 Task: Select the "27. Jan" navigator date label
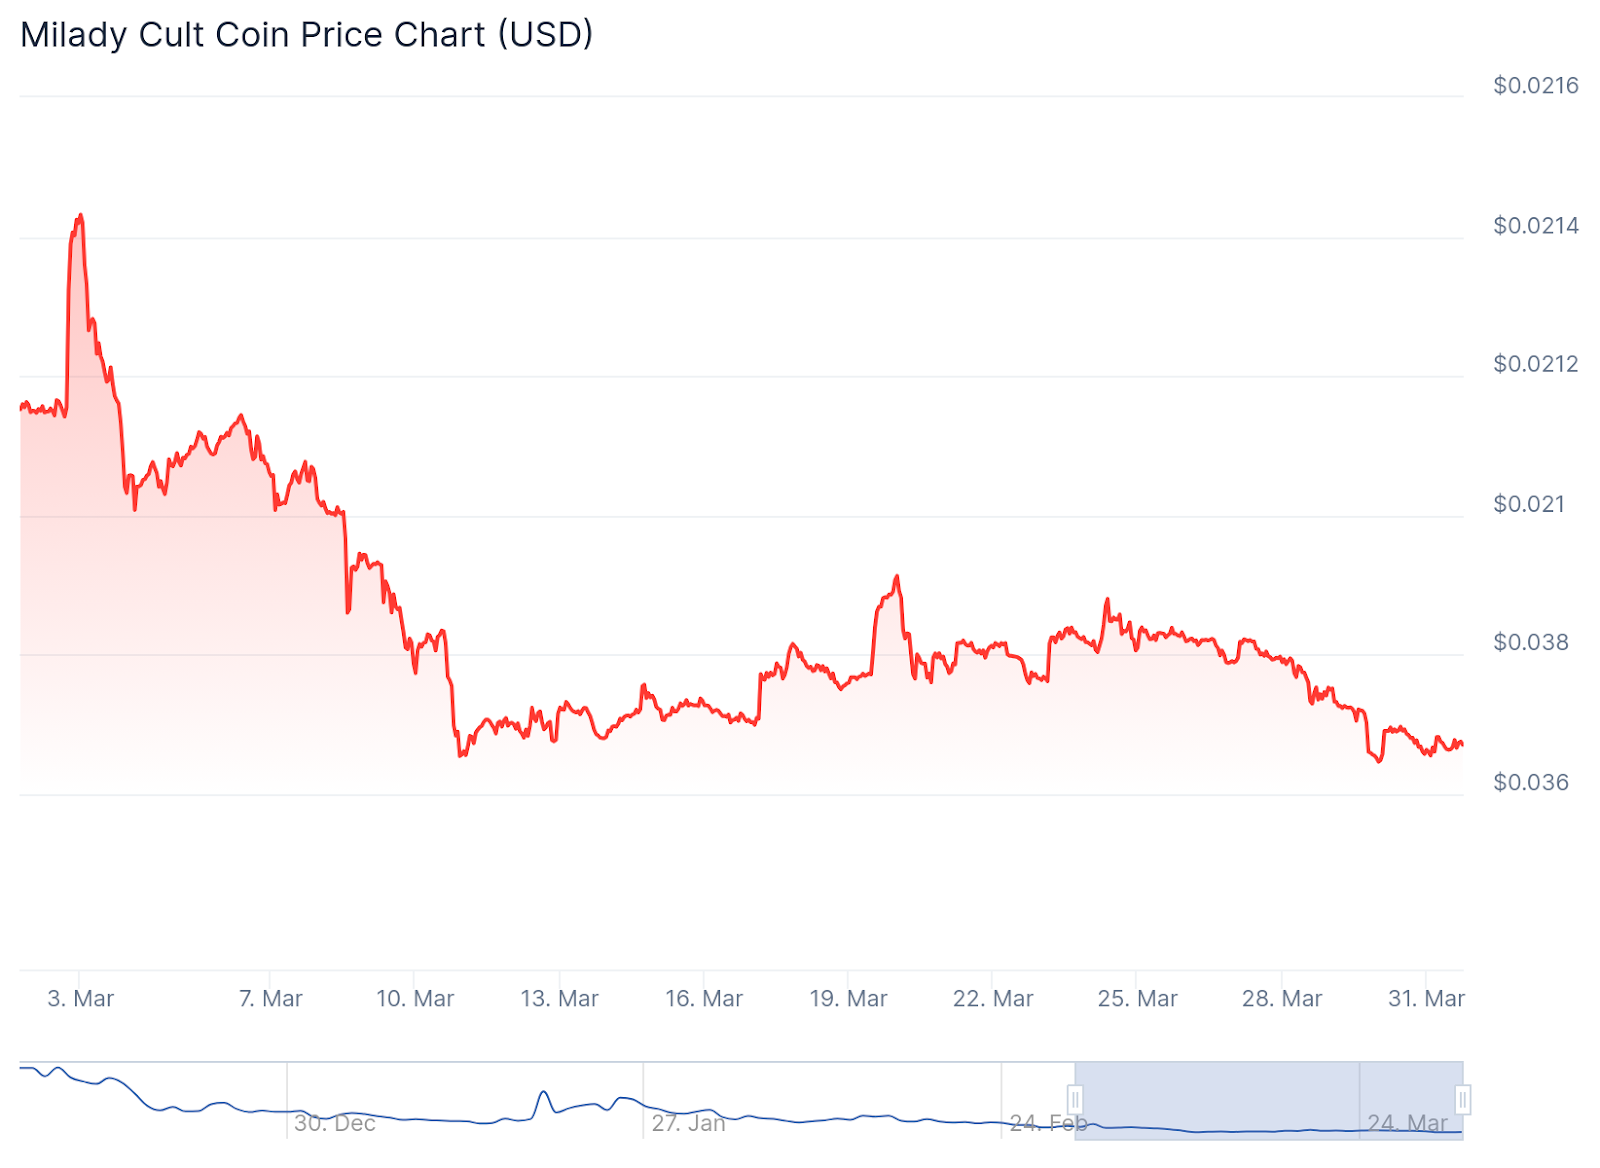click(689, 1123)
